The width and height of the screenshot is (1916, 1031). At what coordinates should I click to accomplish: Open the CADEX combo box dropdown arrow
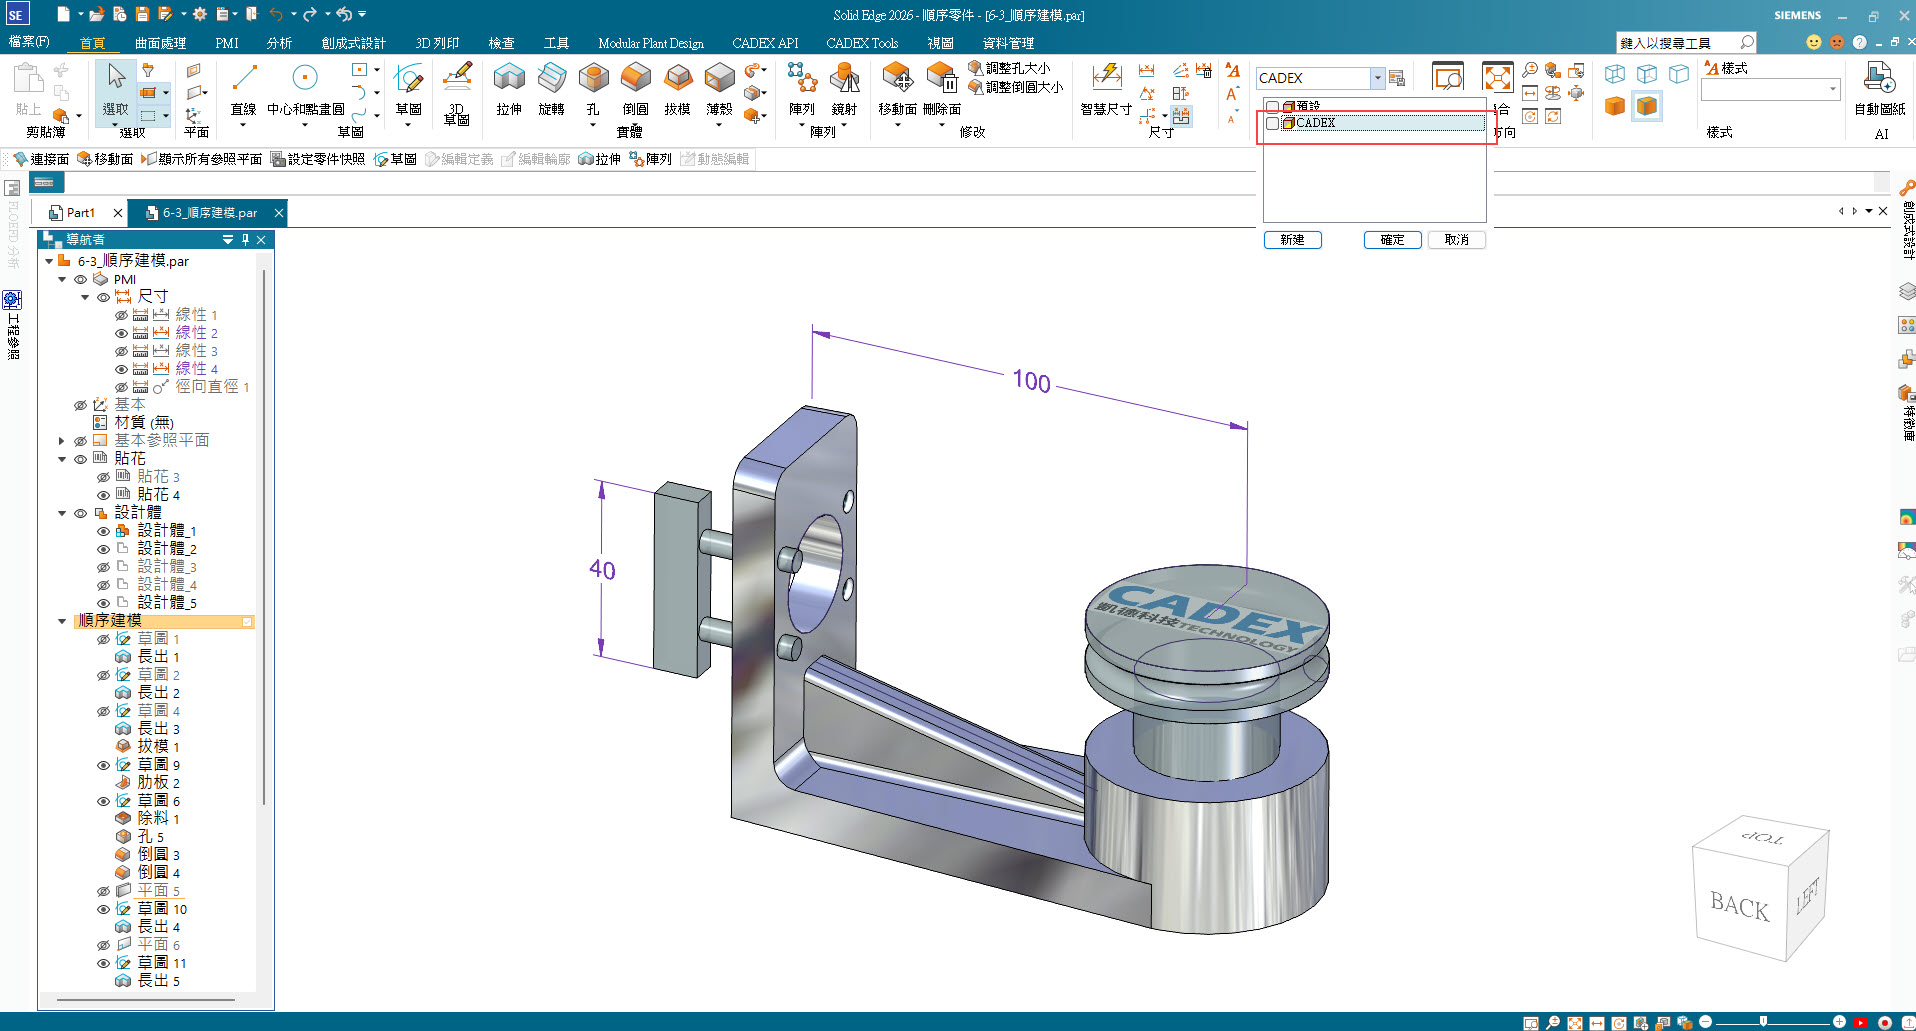pos(1377,78)
